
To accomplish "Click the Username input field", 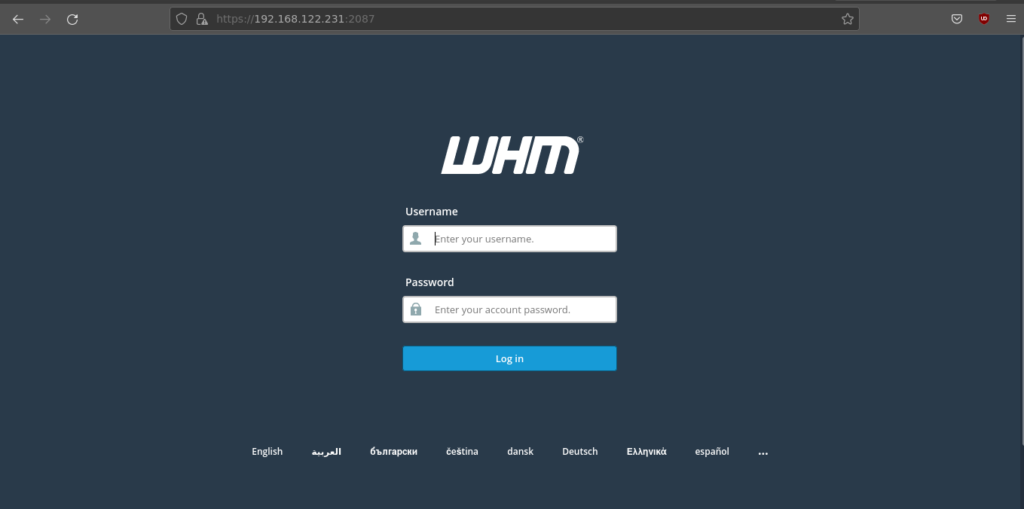I will tap(509, 238).
